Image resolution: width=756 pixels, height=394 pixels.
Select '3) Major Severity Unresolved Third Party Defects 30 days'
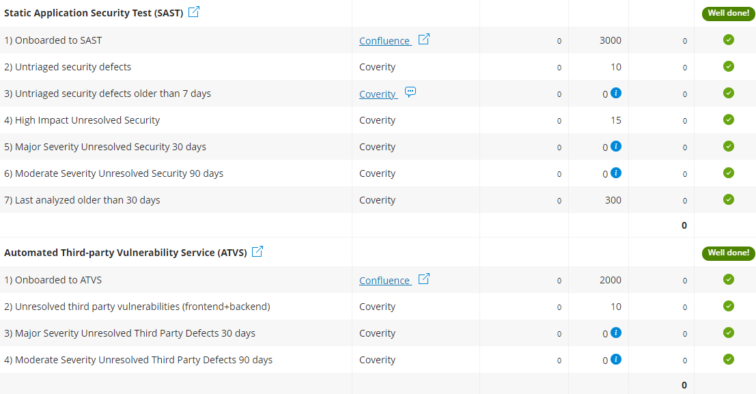pyautogui.click(x=130, y=333)
